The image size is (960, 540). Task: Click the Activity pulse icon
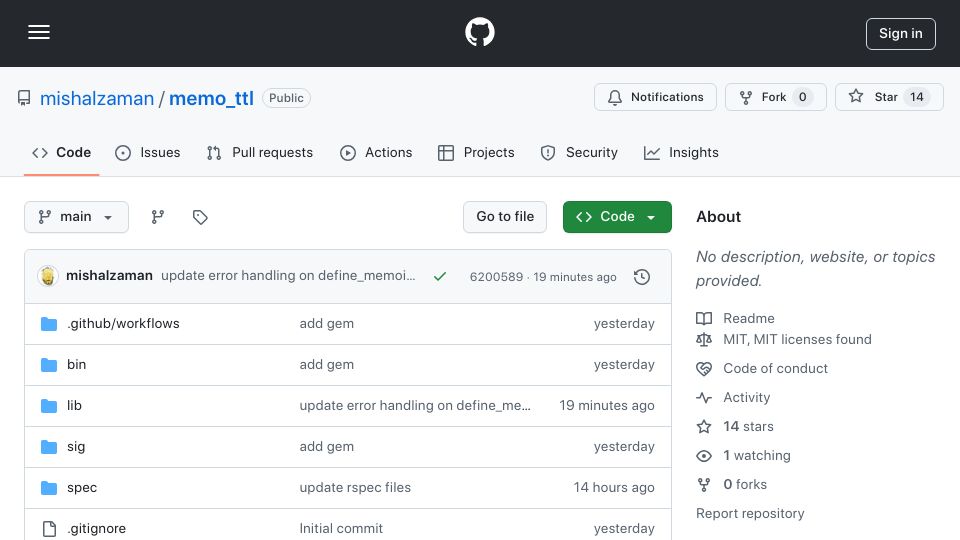[x=704, y=397]
